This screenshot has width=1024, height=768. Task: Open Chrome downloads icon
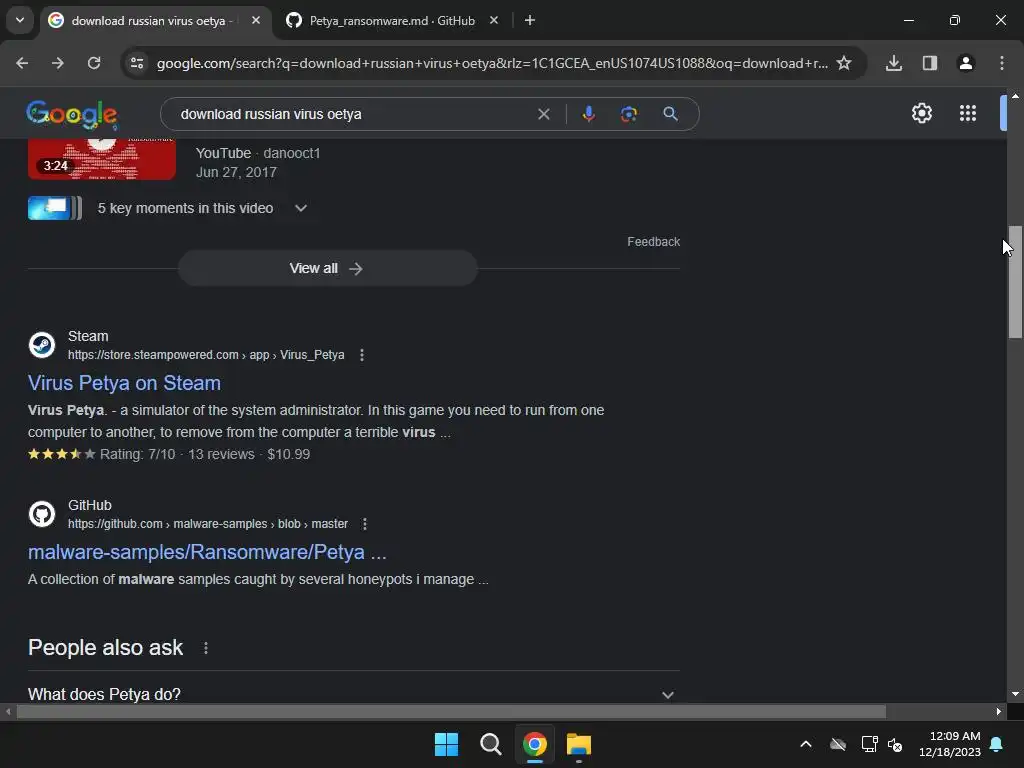pos(894,63)
